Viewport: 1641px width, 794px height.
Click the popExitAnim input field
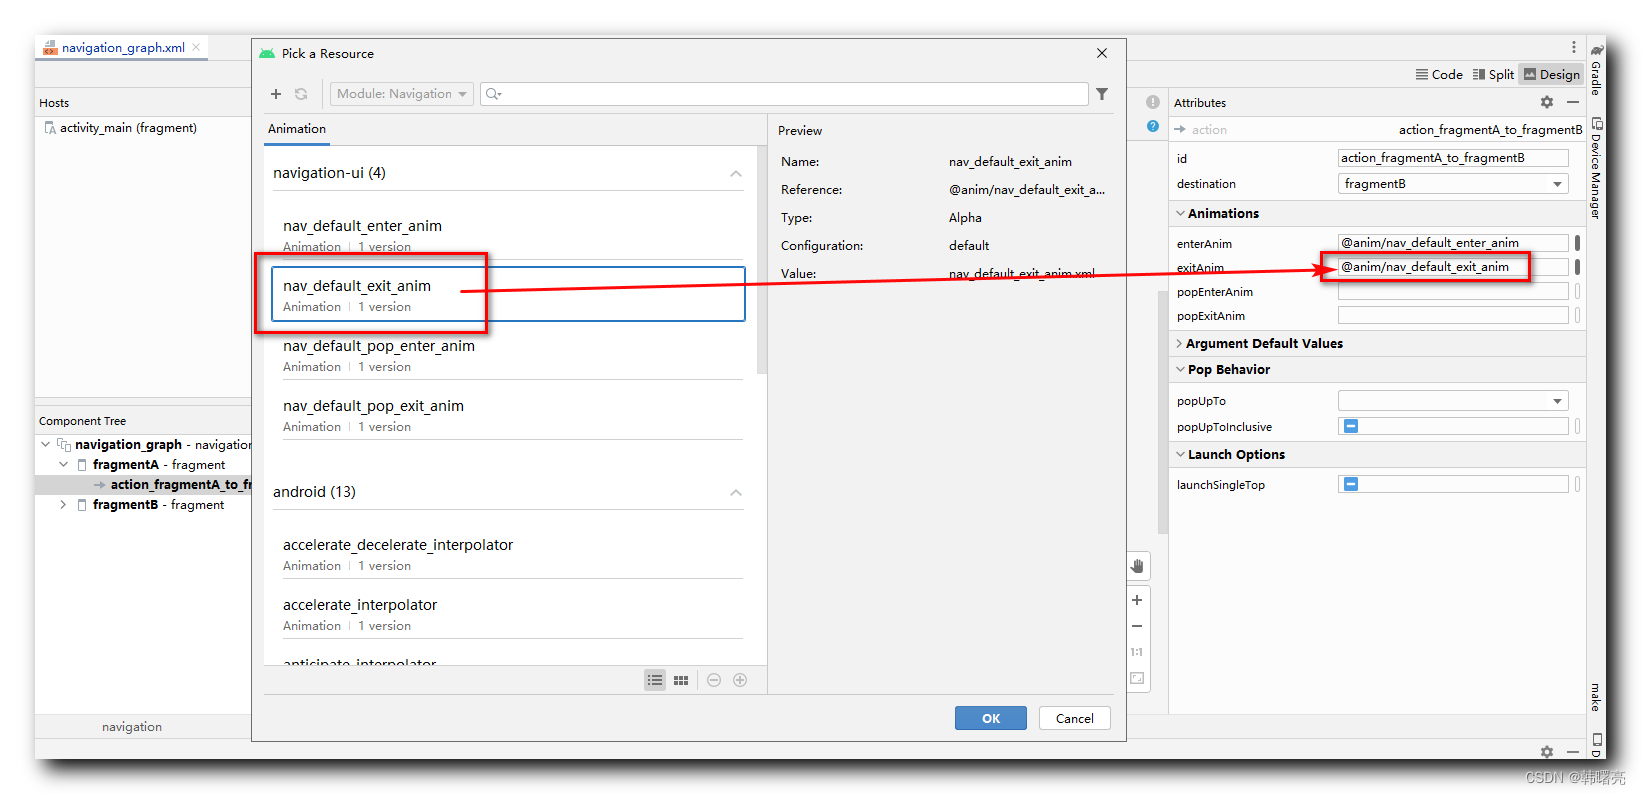point(1453,315)
